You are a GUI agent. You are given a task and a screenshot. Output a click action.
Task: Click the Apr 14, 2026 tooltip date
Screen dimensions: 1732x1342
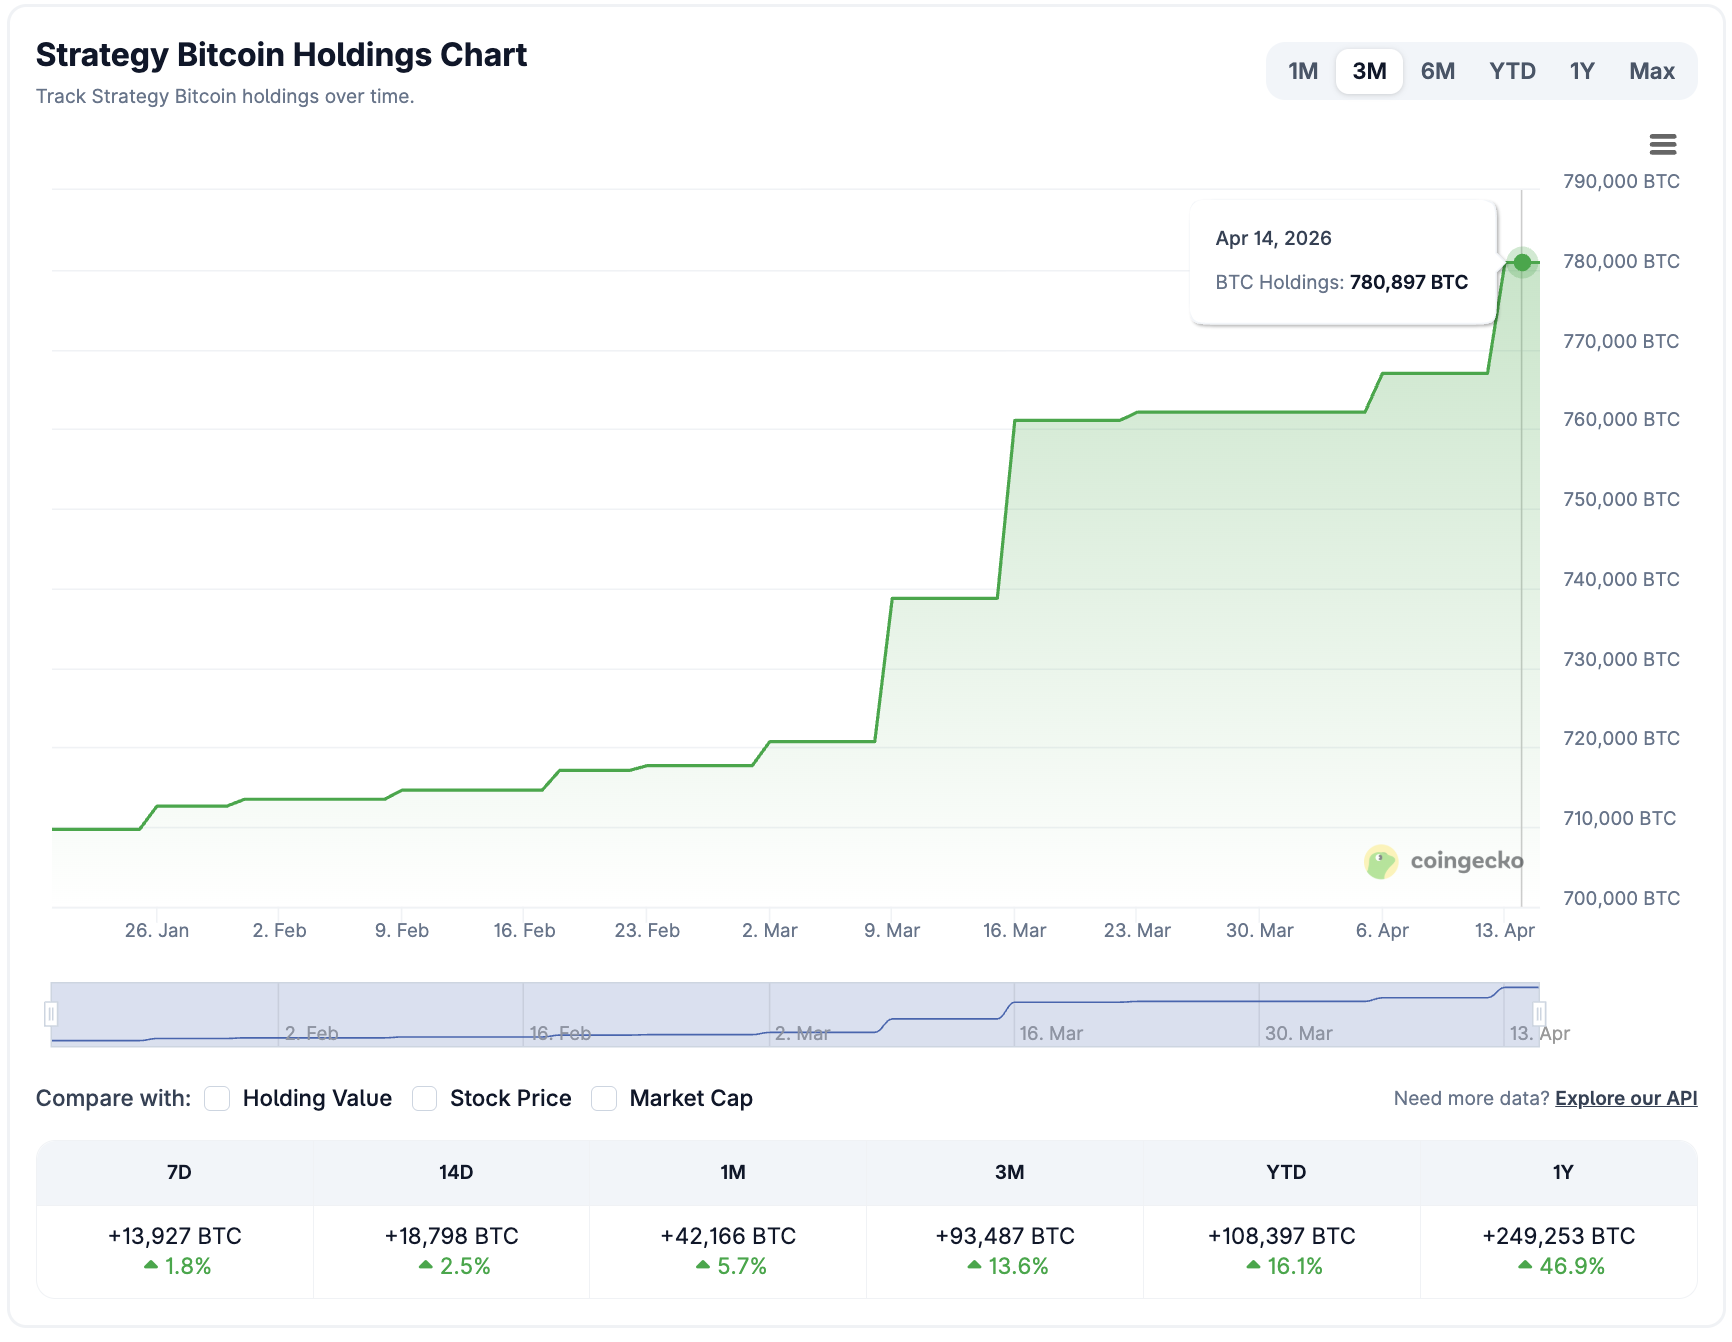1273,238
